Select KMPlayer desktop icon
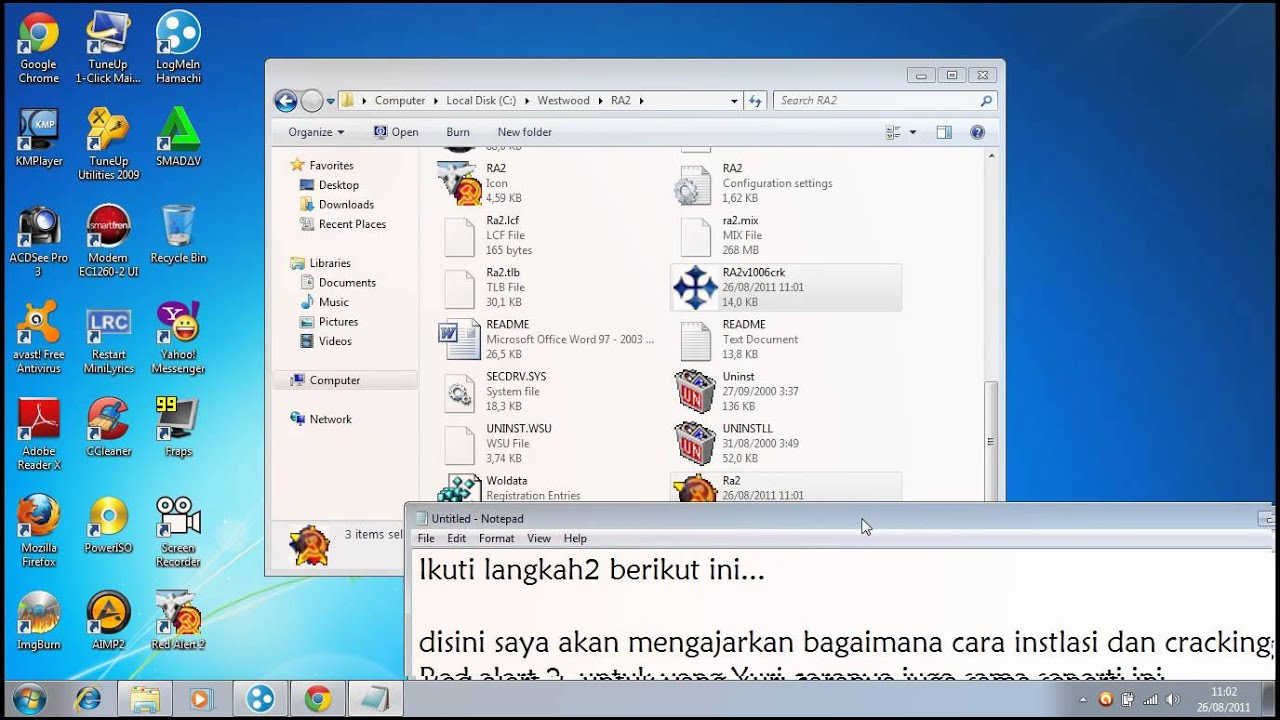This screenshot has height=720, width=1280. coord(38,138)
